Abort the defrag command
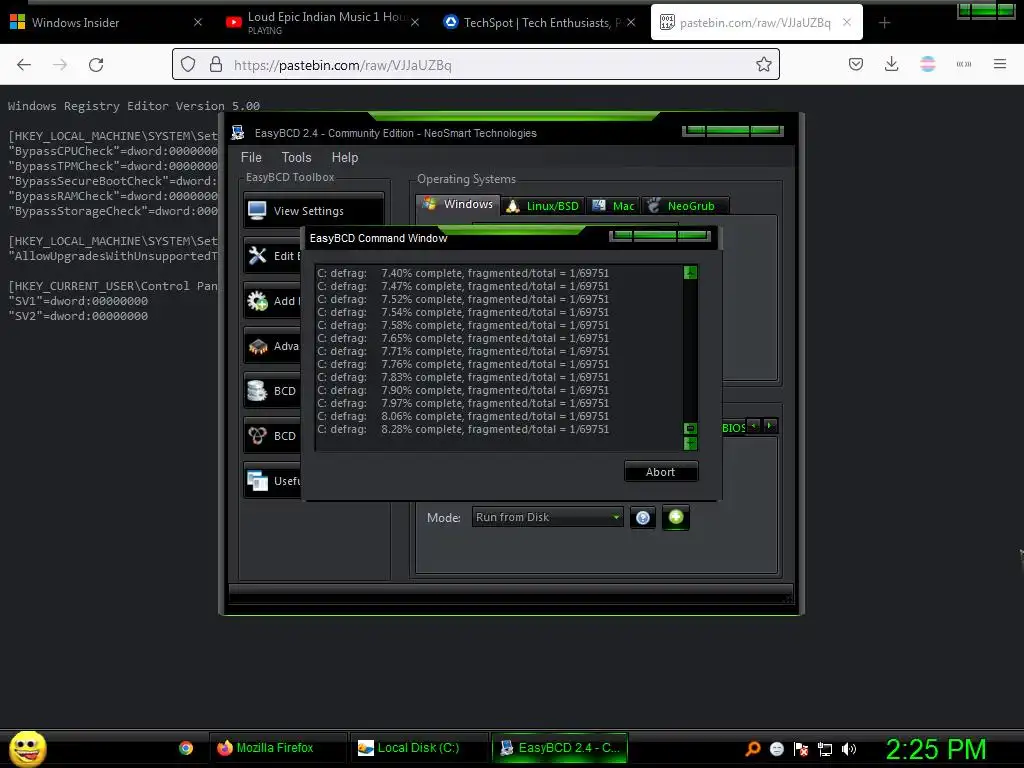This screenshot has width=1024, height=768. tap(661, 472)
